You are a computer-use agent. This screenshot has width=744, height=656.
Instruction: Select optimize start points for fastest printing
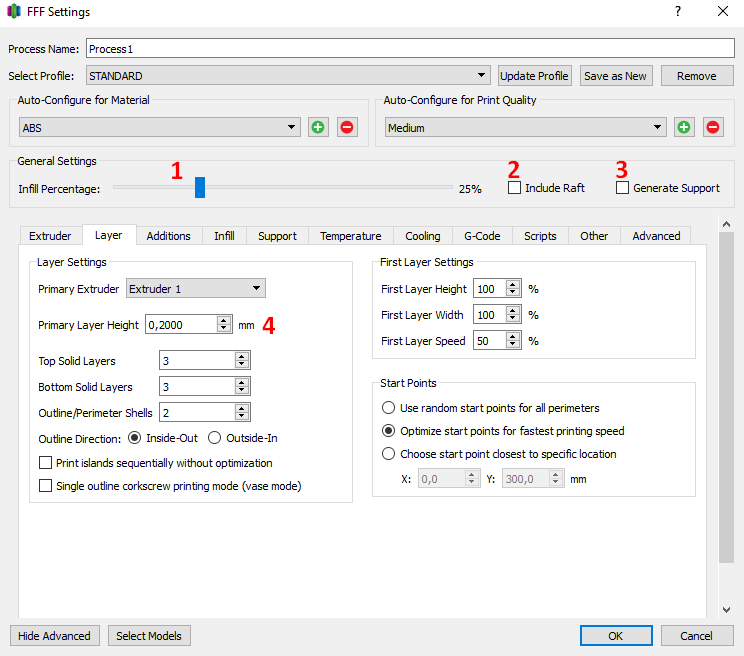point(389,431)
